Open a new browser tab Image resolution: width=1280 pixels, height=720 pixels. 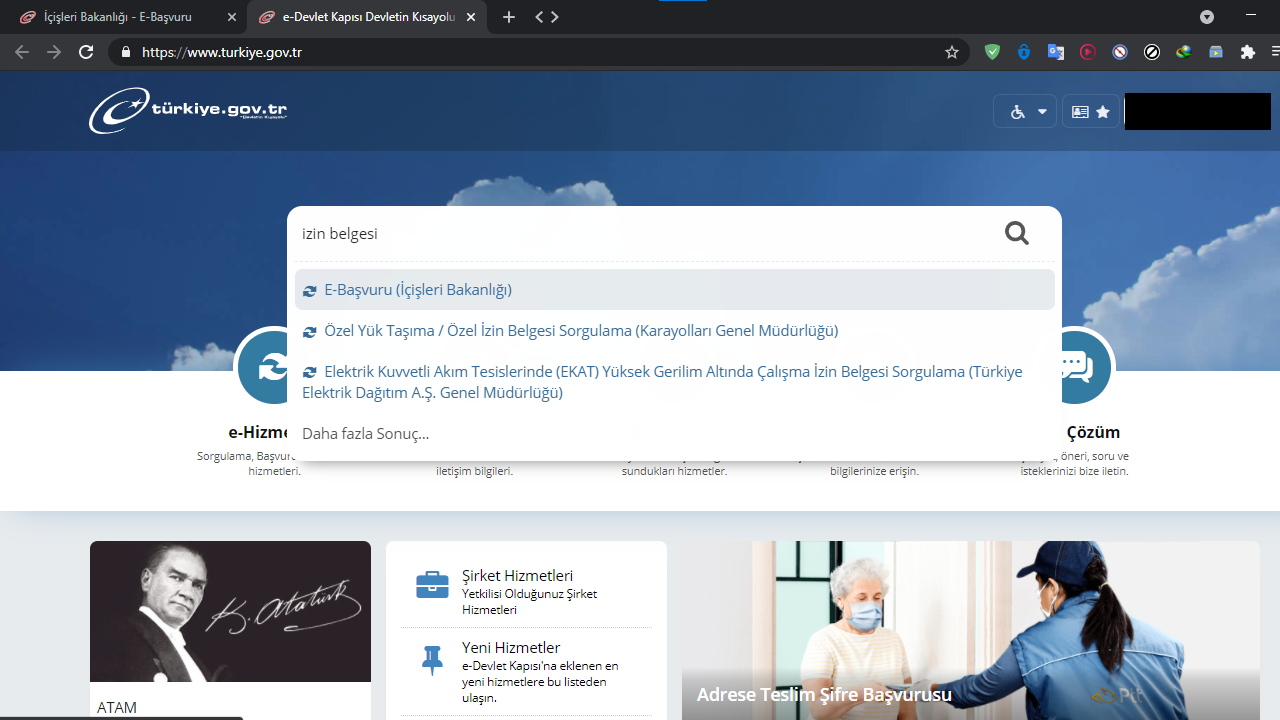click(509, 17)
